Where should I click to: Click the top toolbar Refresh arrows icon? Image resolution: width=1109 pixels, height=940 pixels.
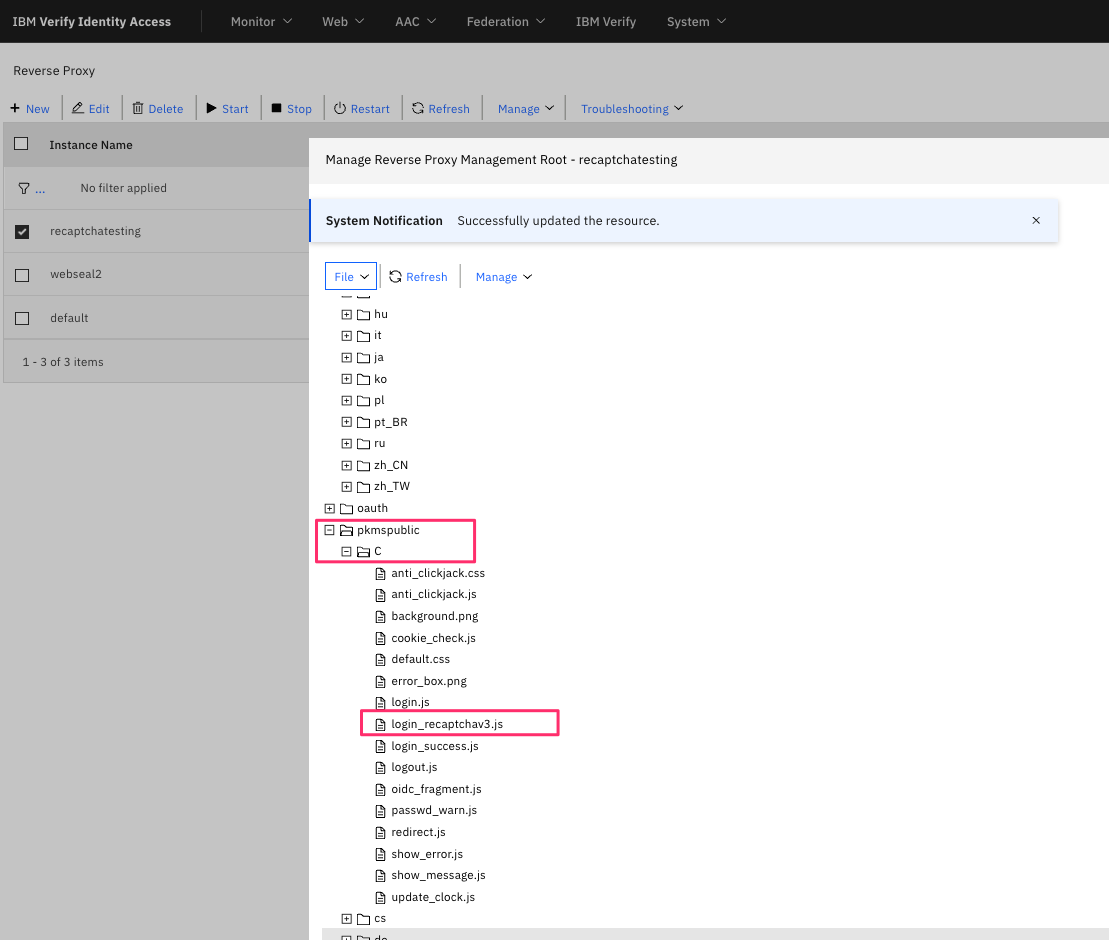[418, 108]
